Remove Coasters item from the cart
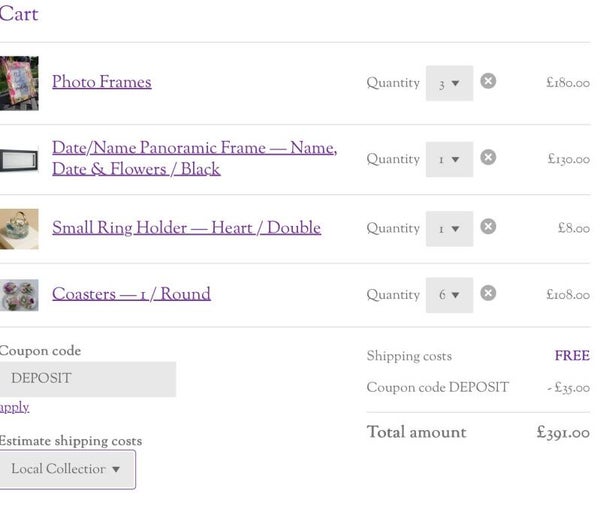600x512 pixels. [488, 293]
